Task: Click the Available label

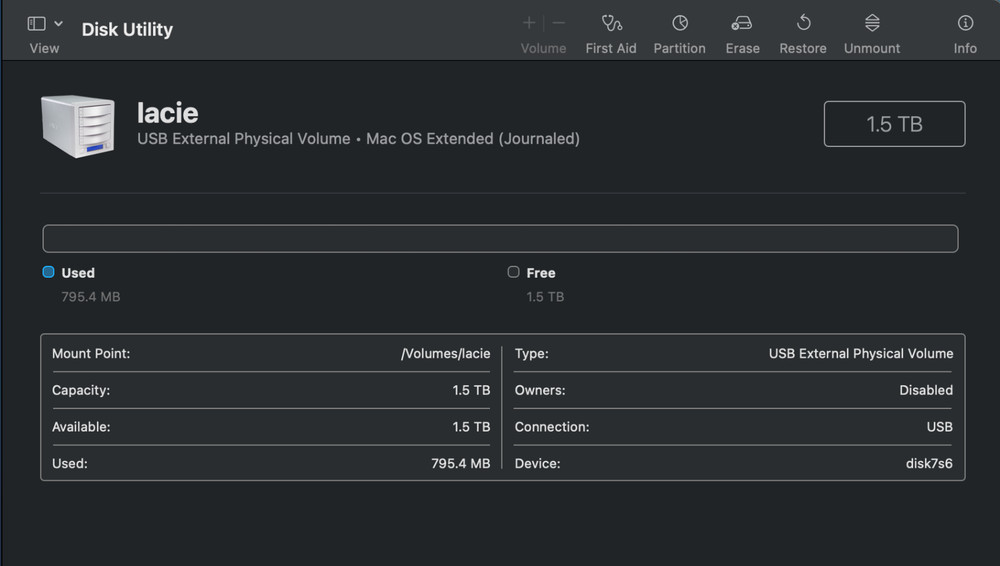Action: [x=81, y=427]
